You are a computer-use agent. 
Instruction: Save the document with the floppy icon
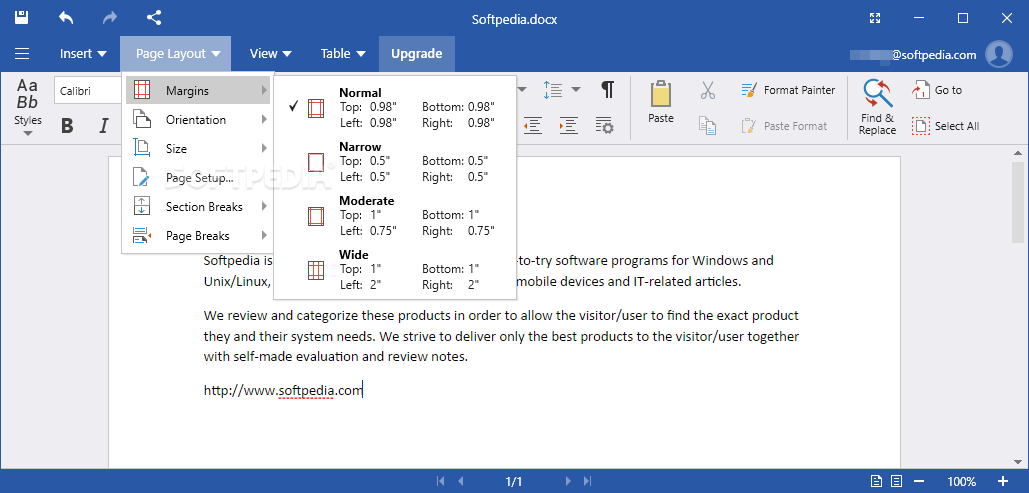tap(22, 18)
